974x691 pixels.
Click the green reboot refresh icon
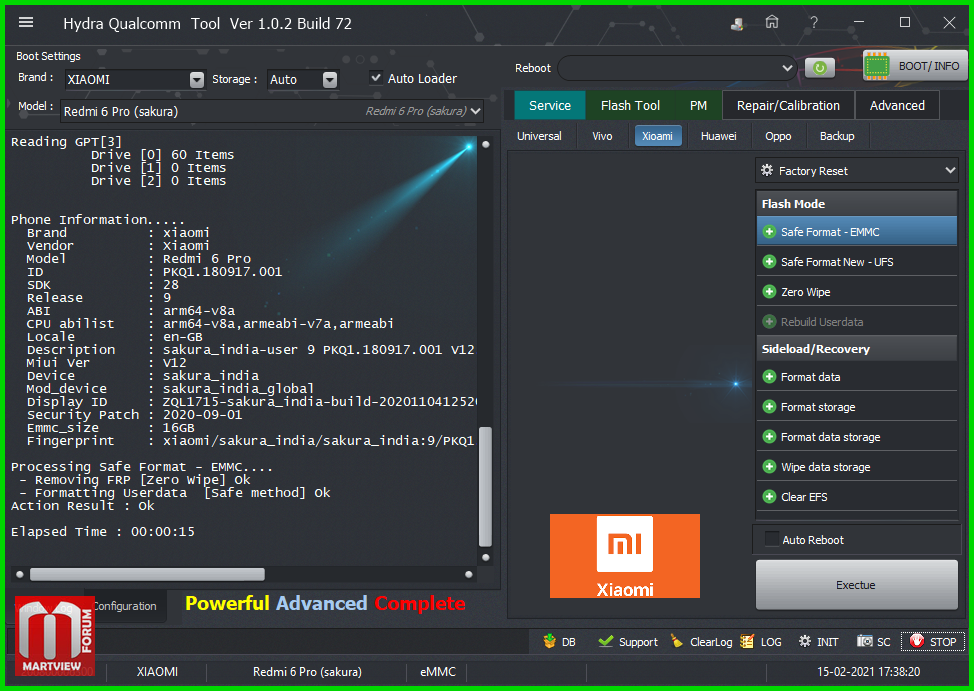click(819, 68)
